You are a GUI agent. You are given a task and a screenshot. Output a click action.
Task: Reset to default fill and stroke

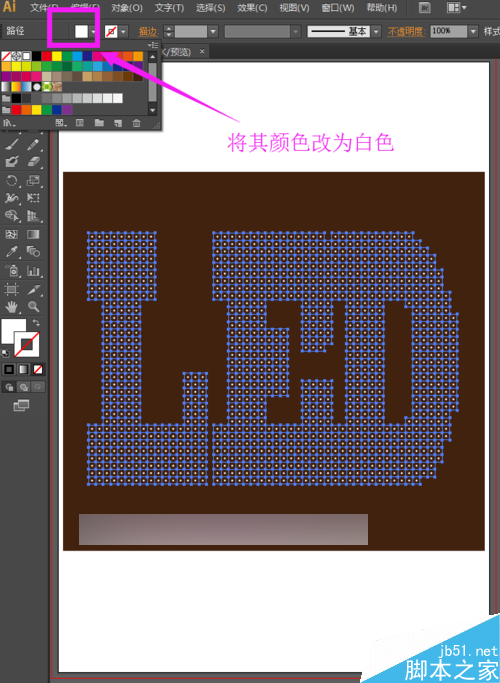[5, 353]
